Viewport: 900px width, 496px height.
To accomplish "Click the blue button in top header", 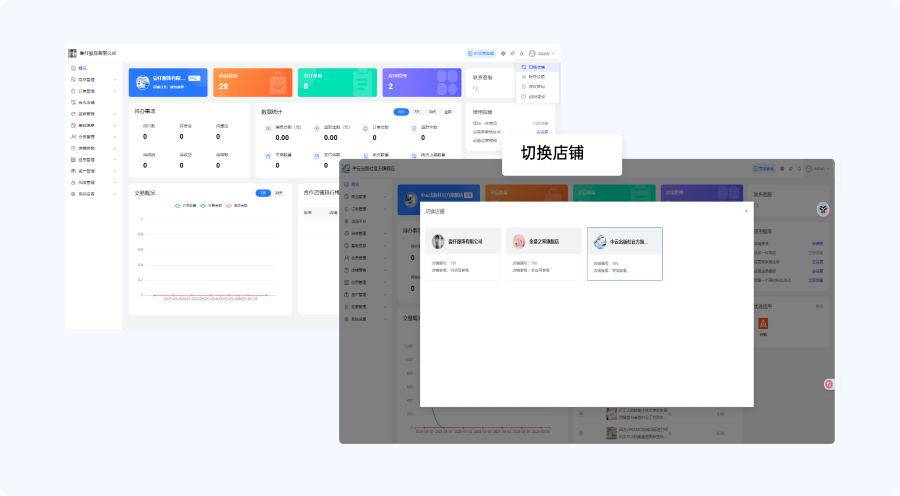I will 480,53.
